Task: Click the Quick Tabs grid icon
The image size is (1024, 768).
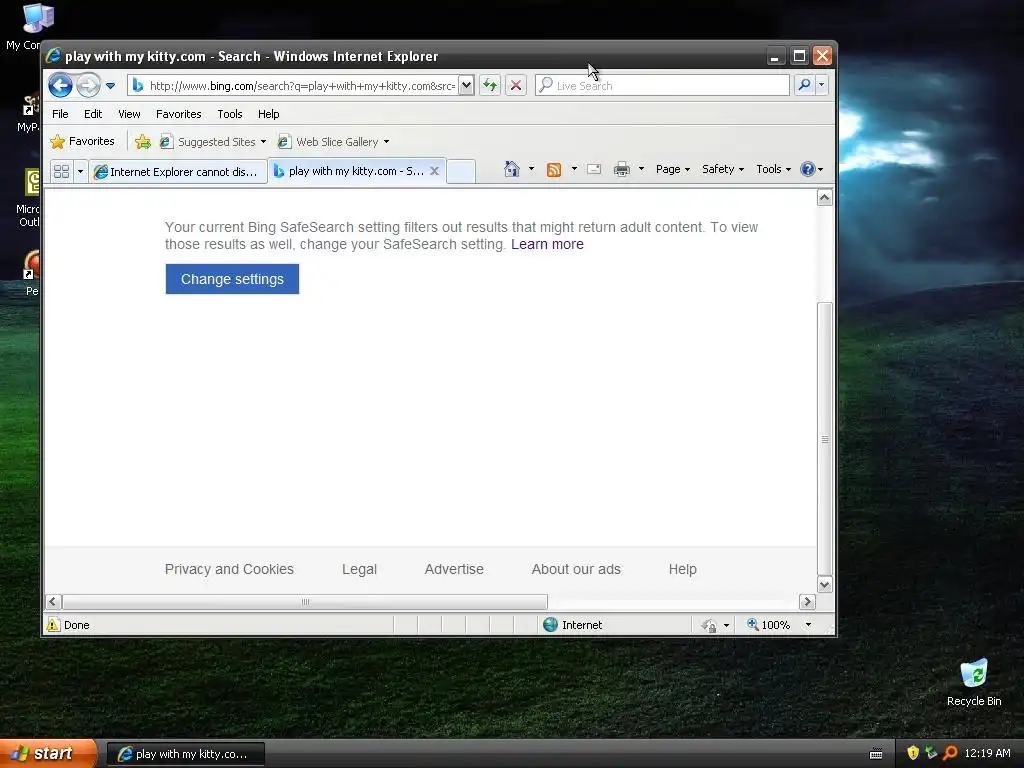Action: pos(61,171)
